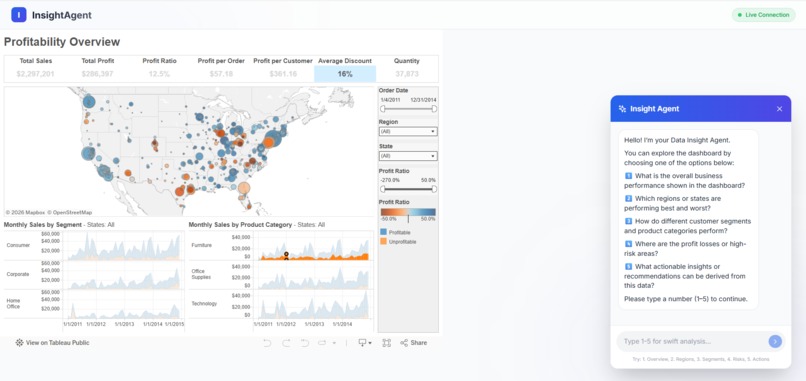
Task: Click the Profit Ratio slider minimum handle
Action: pos(382,189)
